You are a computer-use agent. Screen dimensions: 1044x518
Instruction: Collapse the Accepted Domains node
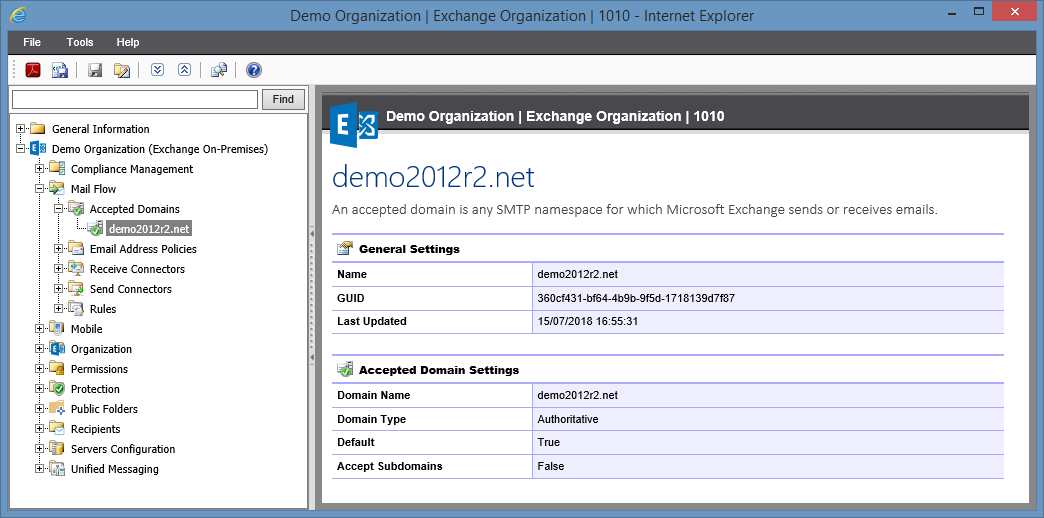tap(59, 209)
